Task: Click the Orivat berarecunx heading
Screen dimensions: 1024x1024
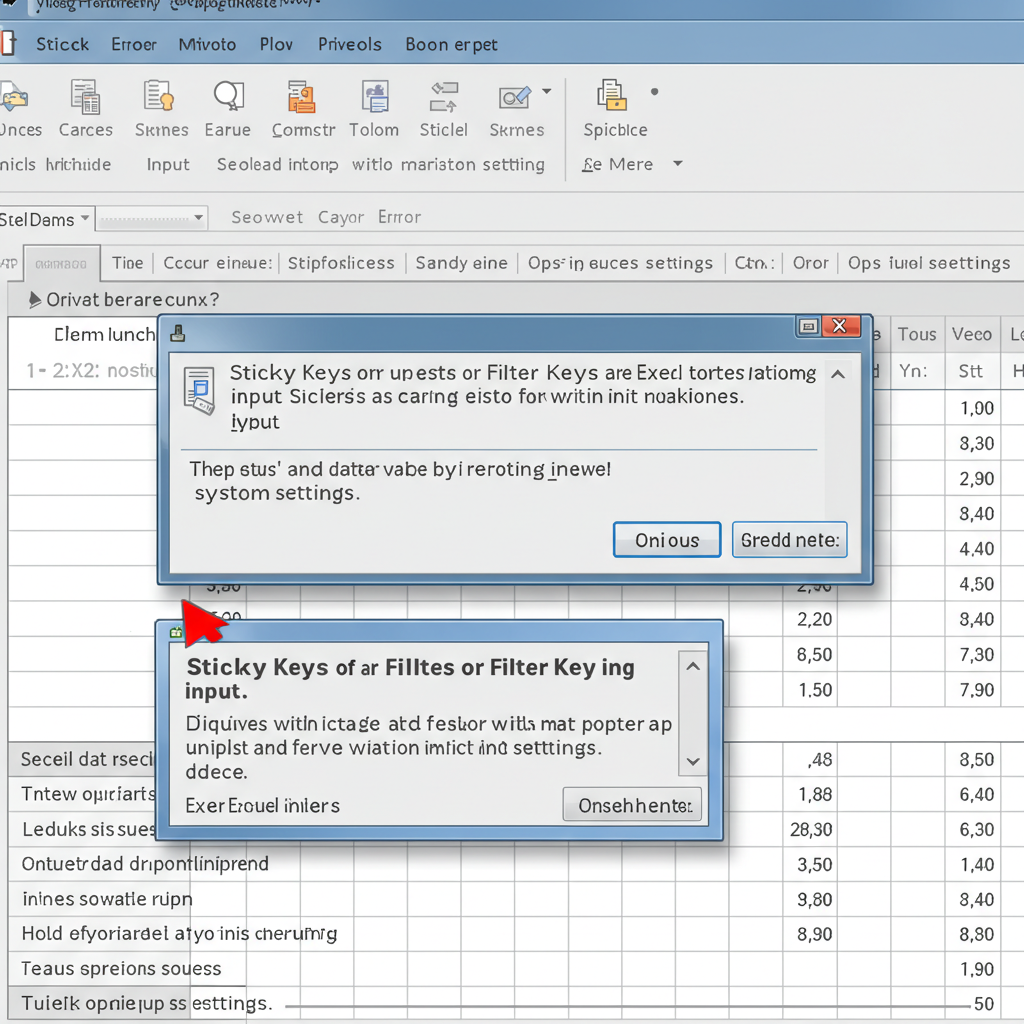Action: (x=133, y=300)
